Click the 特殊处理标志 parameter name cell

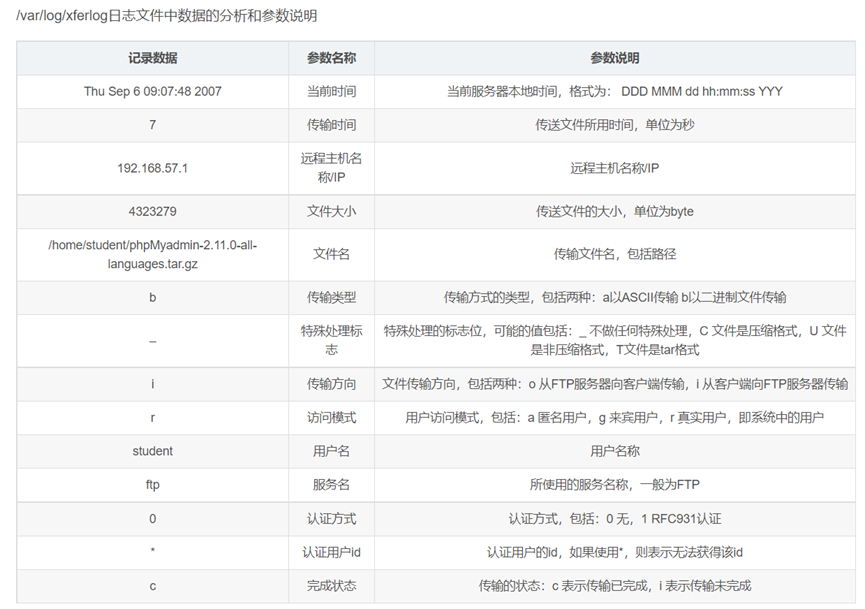(331, 341)
